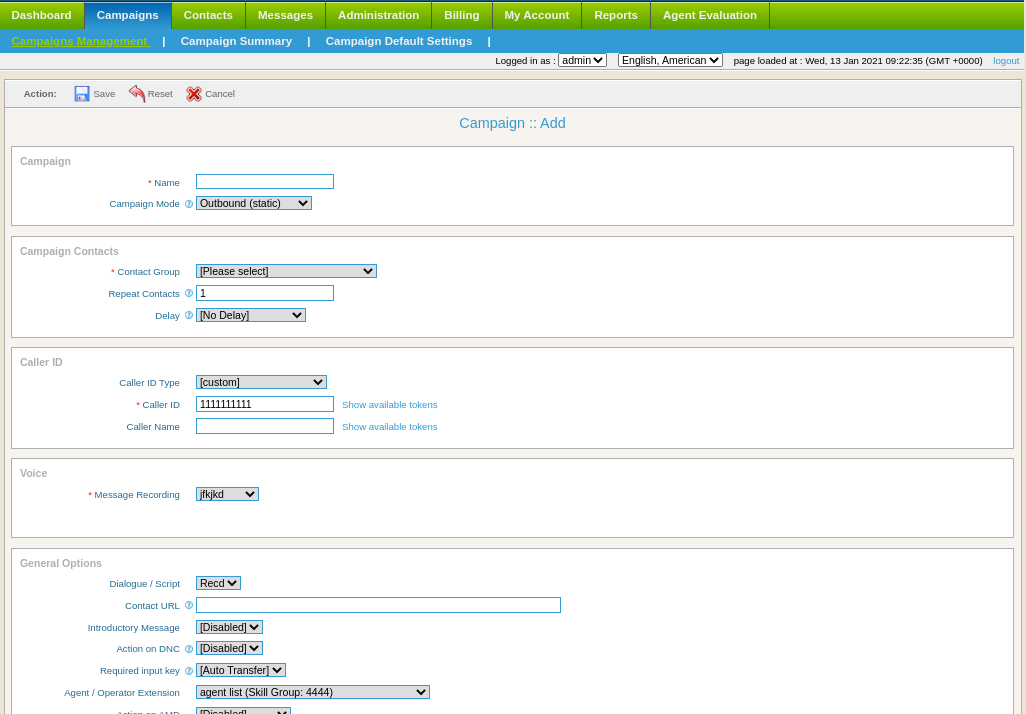
Task: Open the Introductory Message dropdown
Action: click(x=229, y=627)
